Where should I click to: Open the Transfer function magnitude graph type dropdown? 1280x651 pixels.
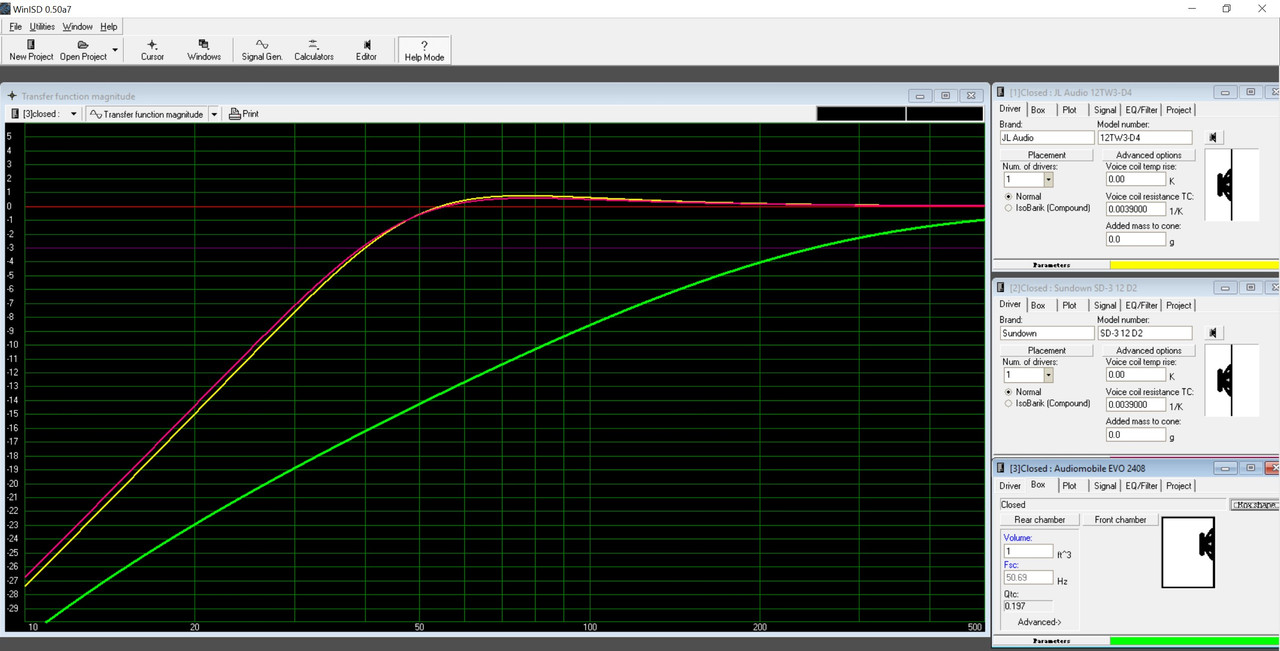click(214, 114)
